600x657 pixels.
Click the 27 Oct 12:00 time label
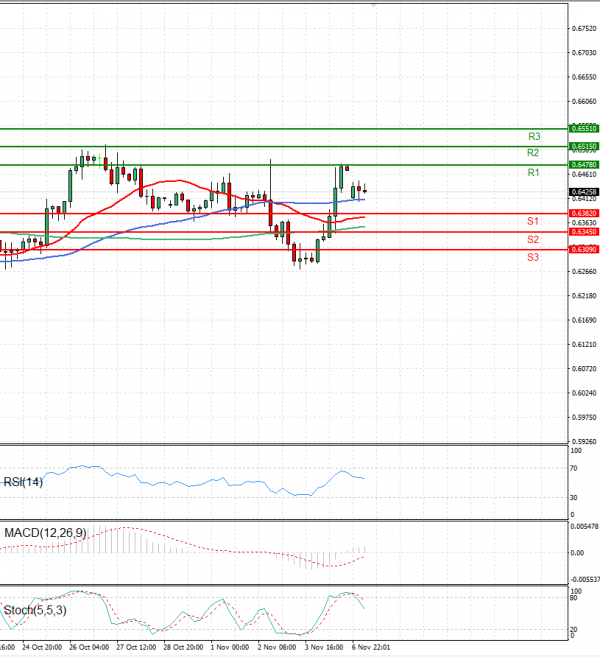(x=136, y=647)
